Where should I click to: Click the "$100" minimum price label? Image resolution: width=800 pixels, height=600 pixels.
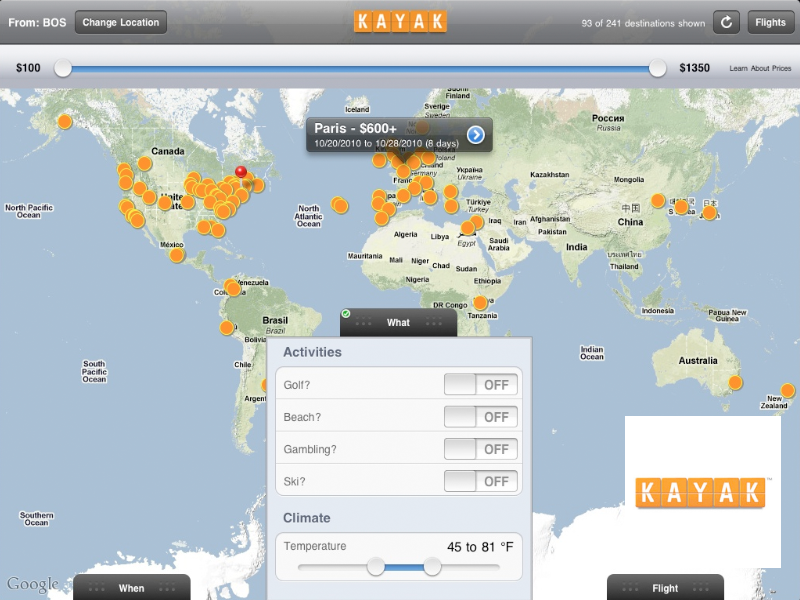coord(28,68)
